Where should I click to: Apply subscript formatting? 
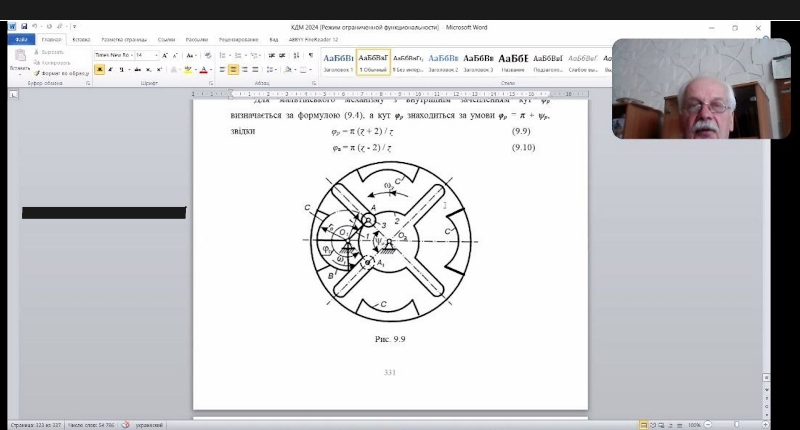(148, 69)
